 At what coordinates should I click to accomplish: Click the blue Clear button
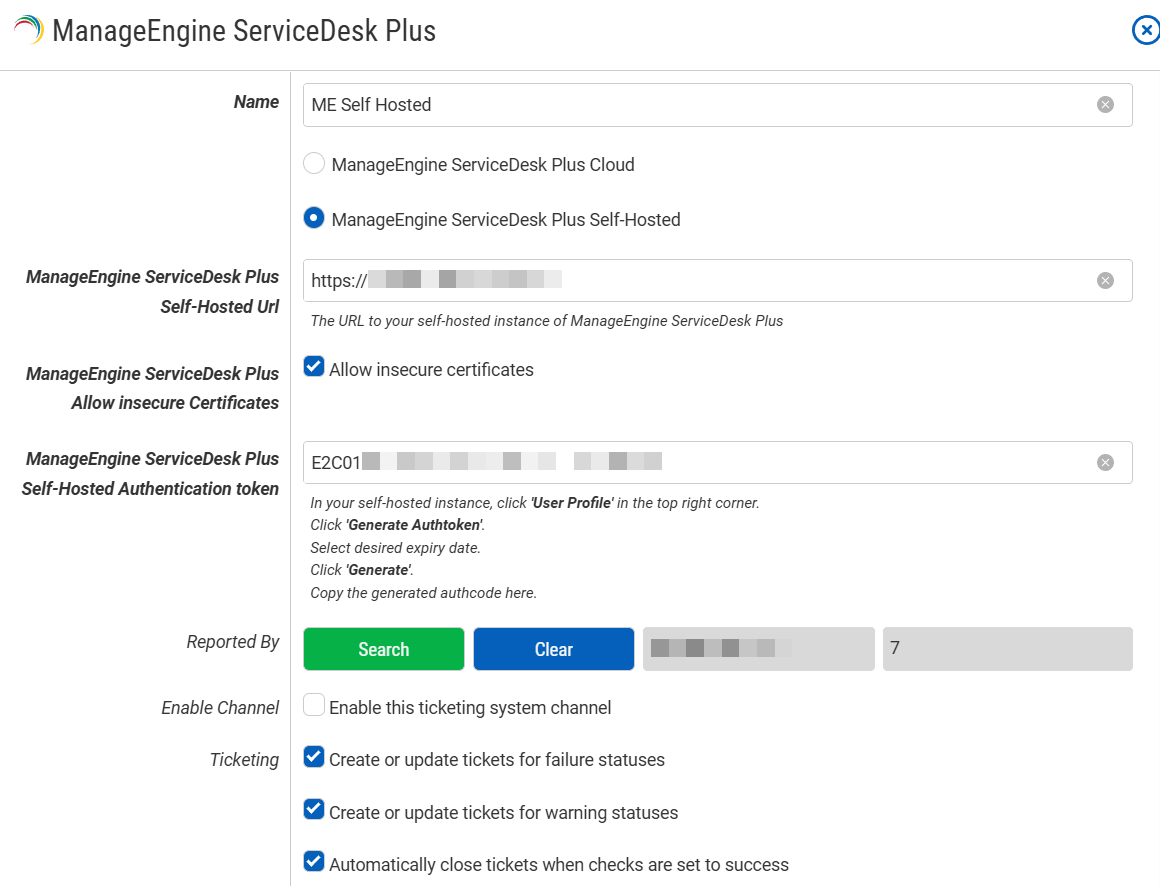(554, 649)
